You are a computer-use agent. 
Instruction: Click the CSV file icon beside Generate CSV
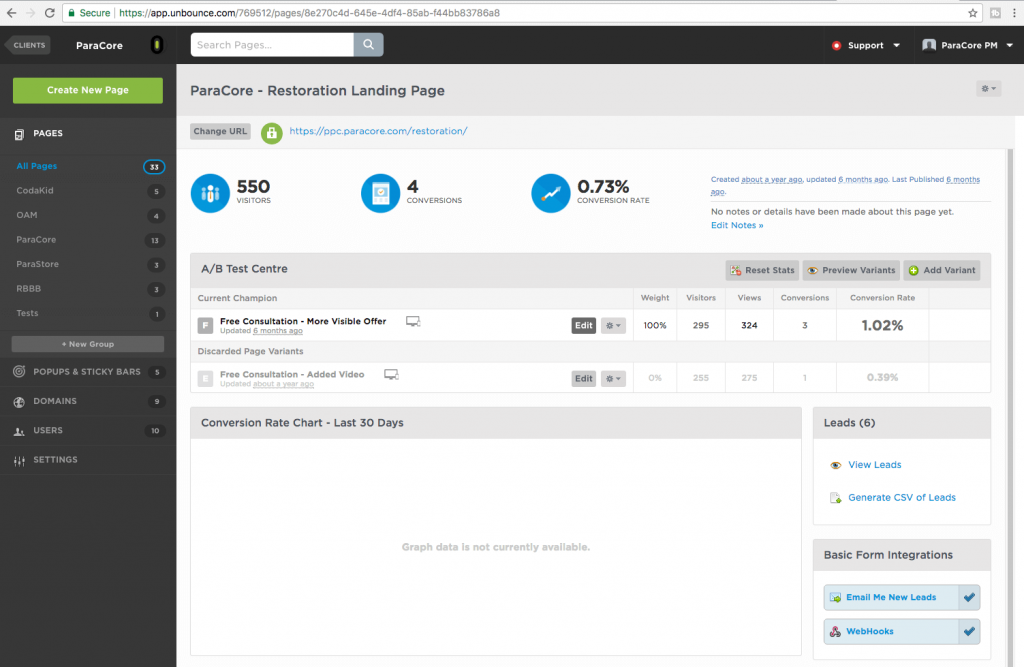point(835,498)
